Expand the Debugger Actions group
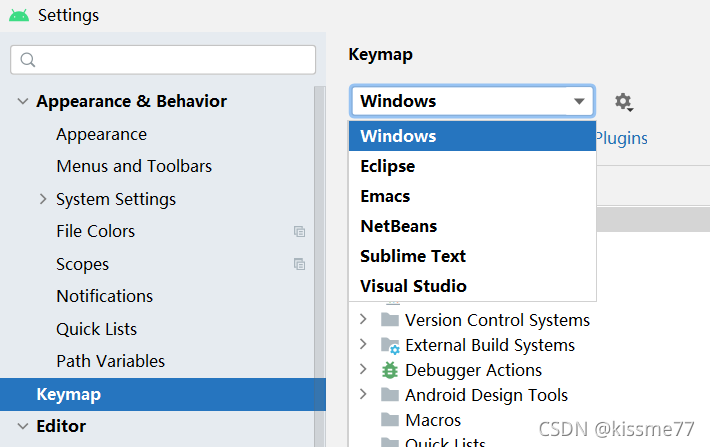 click(x=363, y=369)
